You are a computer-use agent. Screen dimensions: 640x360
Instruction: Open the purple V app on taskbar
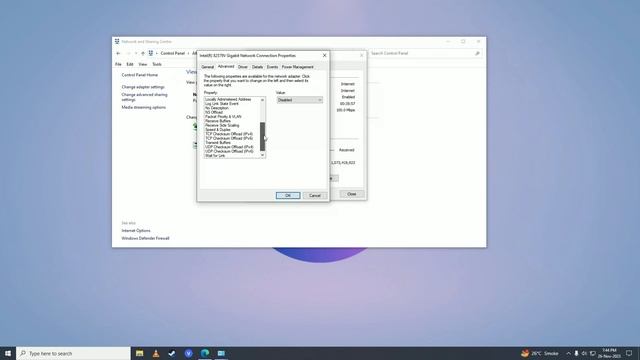[x=189, y=353]
